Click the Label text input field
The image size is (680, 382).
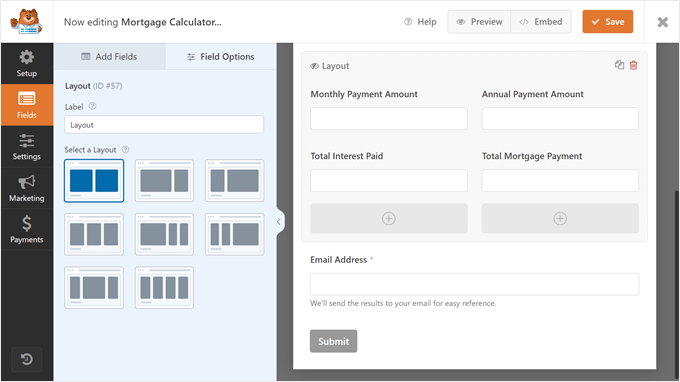pos(164,125)
